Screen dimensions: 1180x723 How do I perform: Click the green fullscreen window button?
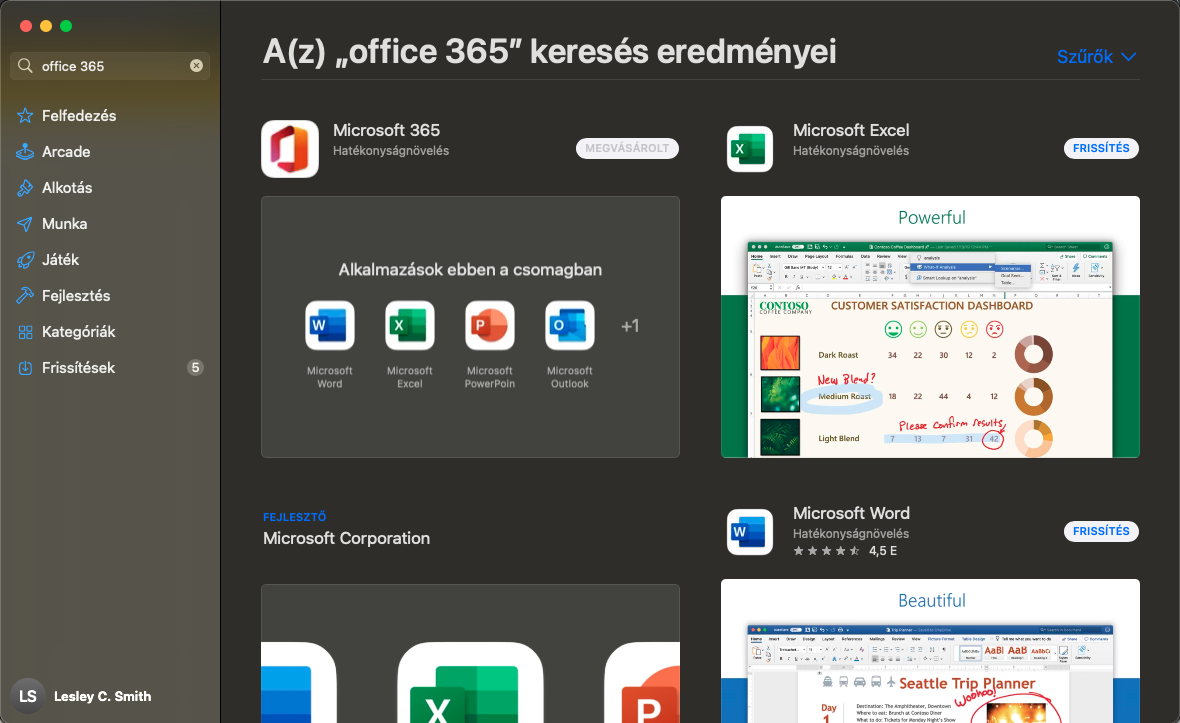pyautogui.click(x=66, y=26)
